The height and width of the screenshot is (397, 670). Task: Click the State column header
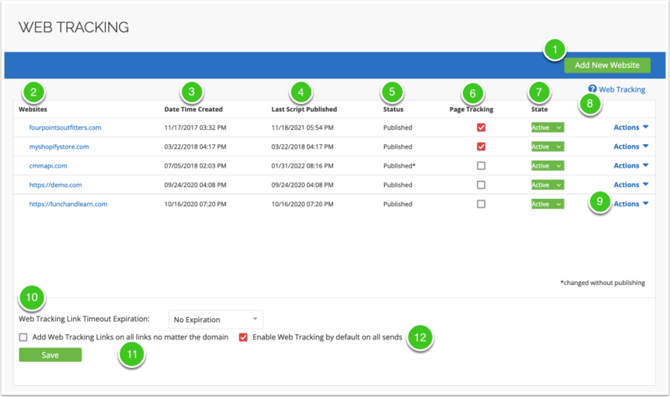pyautogui.click(x=539, y=109)
